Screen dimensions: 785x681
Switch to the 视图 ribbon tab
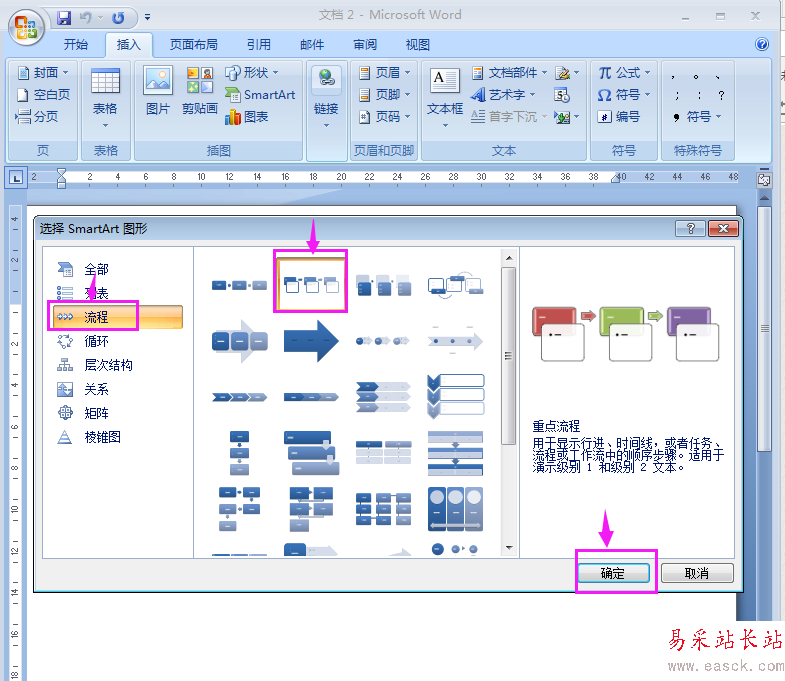418,45
